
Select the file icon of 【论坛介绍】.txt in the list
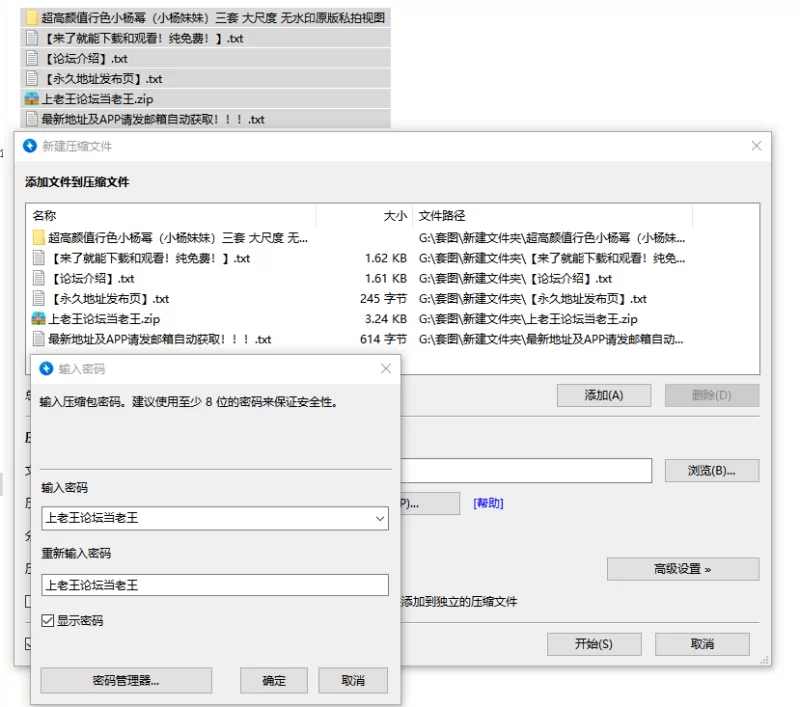[x=39, y=279]
